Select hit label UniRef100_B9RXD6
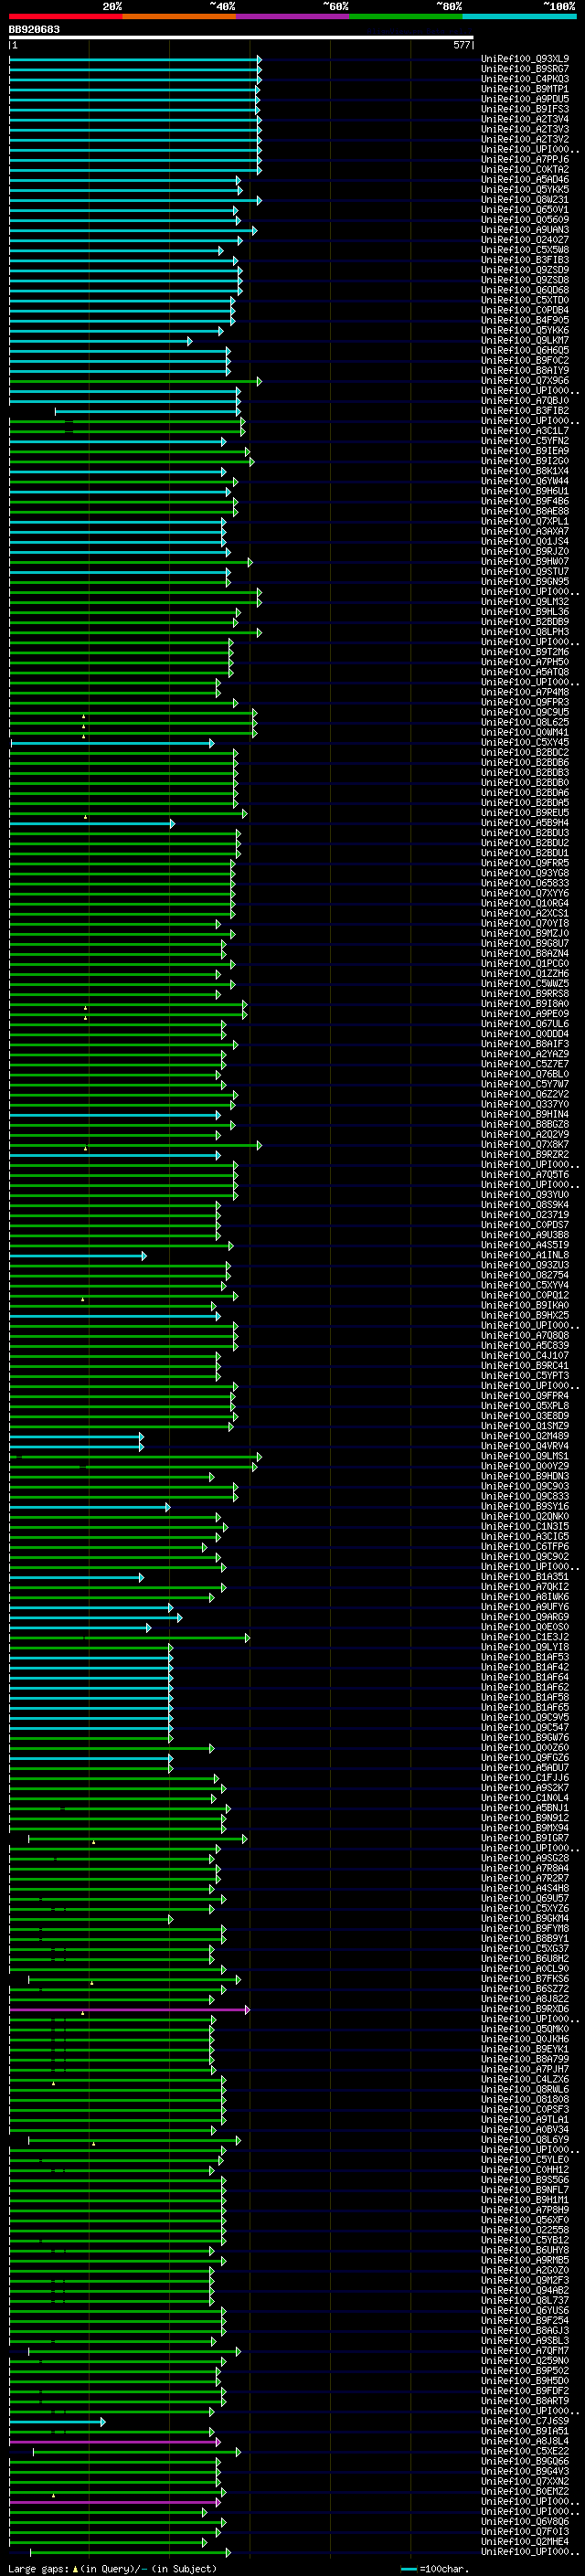Screen dimensions: 585x2576 (525, 2009)
